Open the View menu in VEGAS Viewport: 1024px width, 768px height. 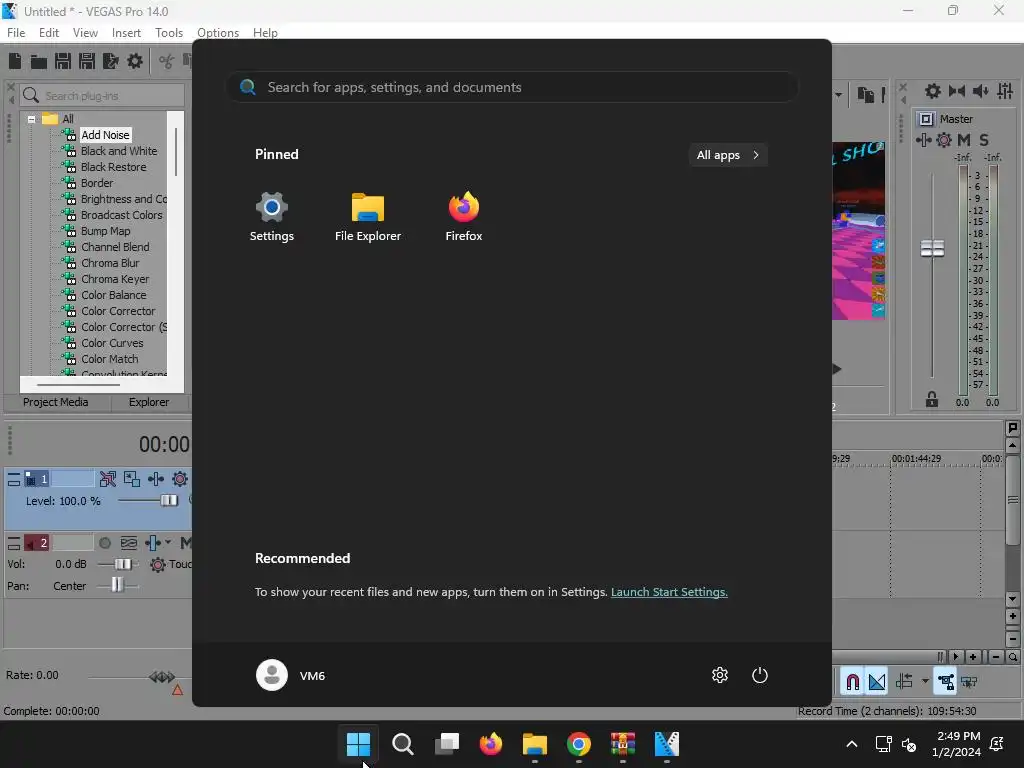(x=85, y=33)
